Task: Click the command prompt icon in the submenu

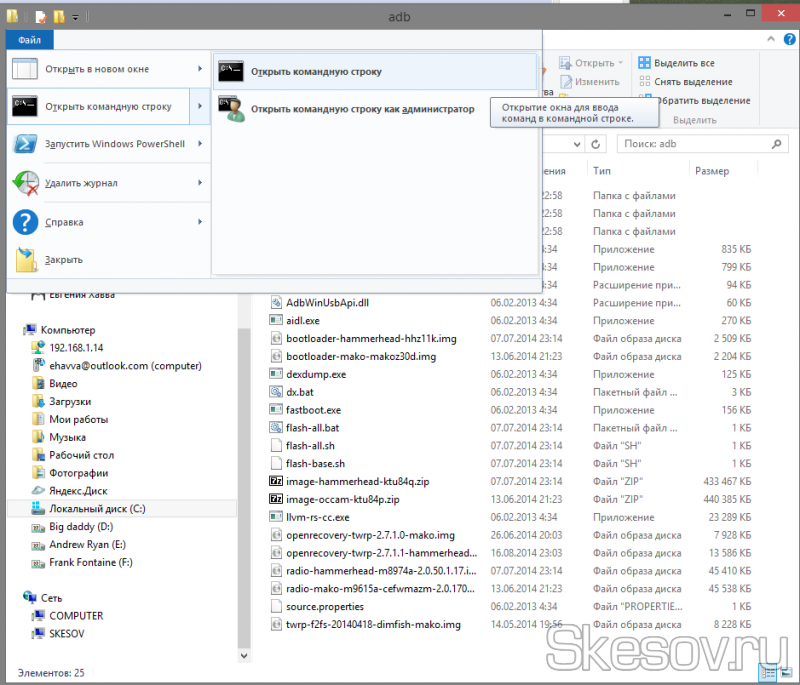Action: point(231,71)
